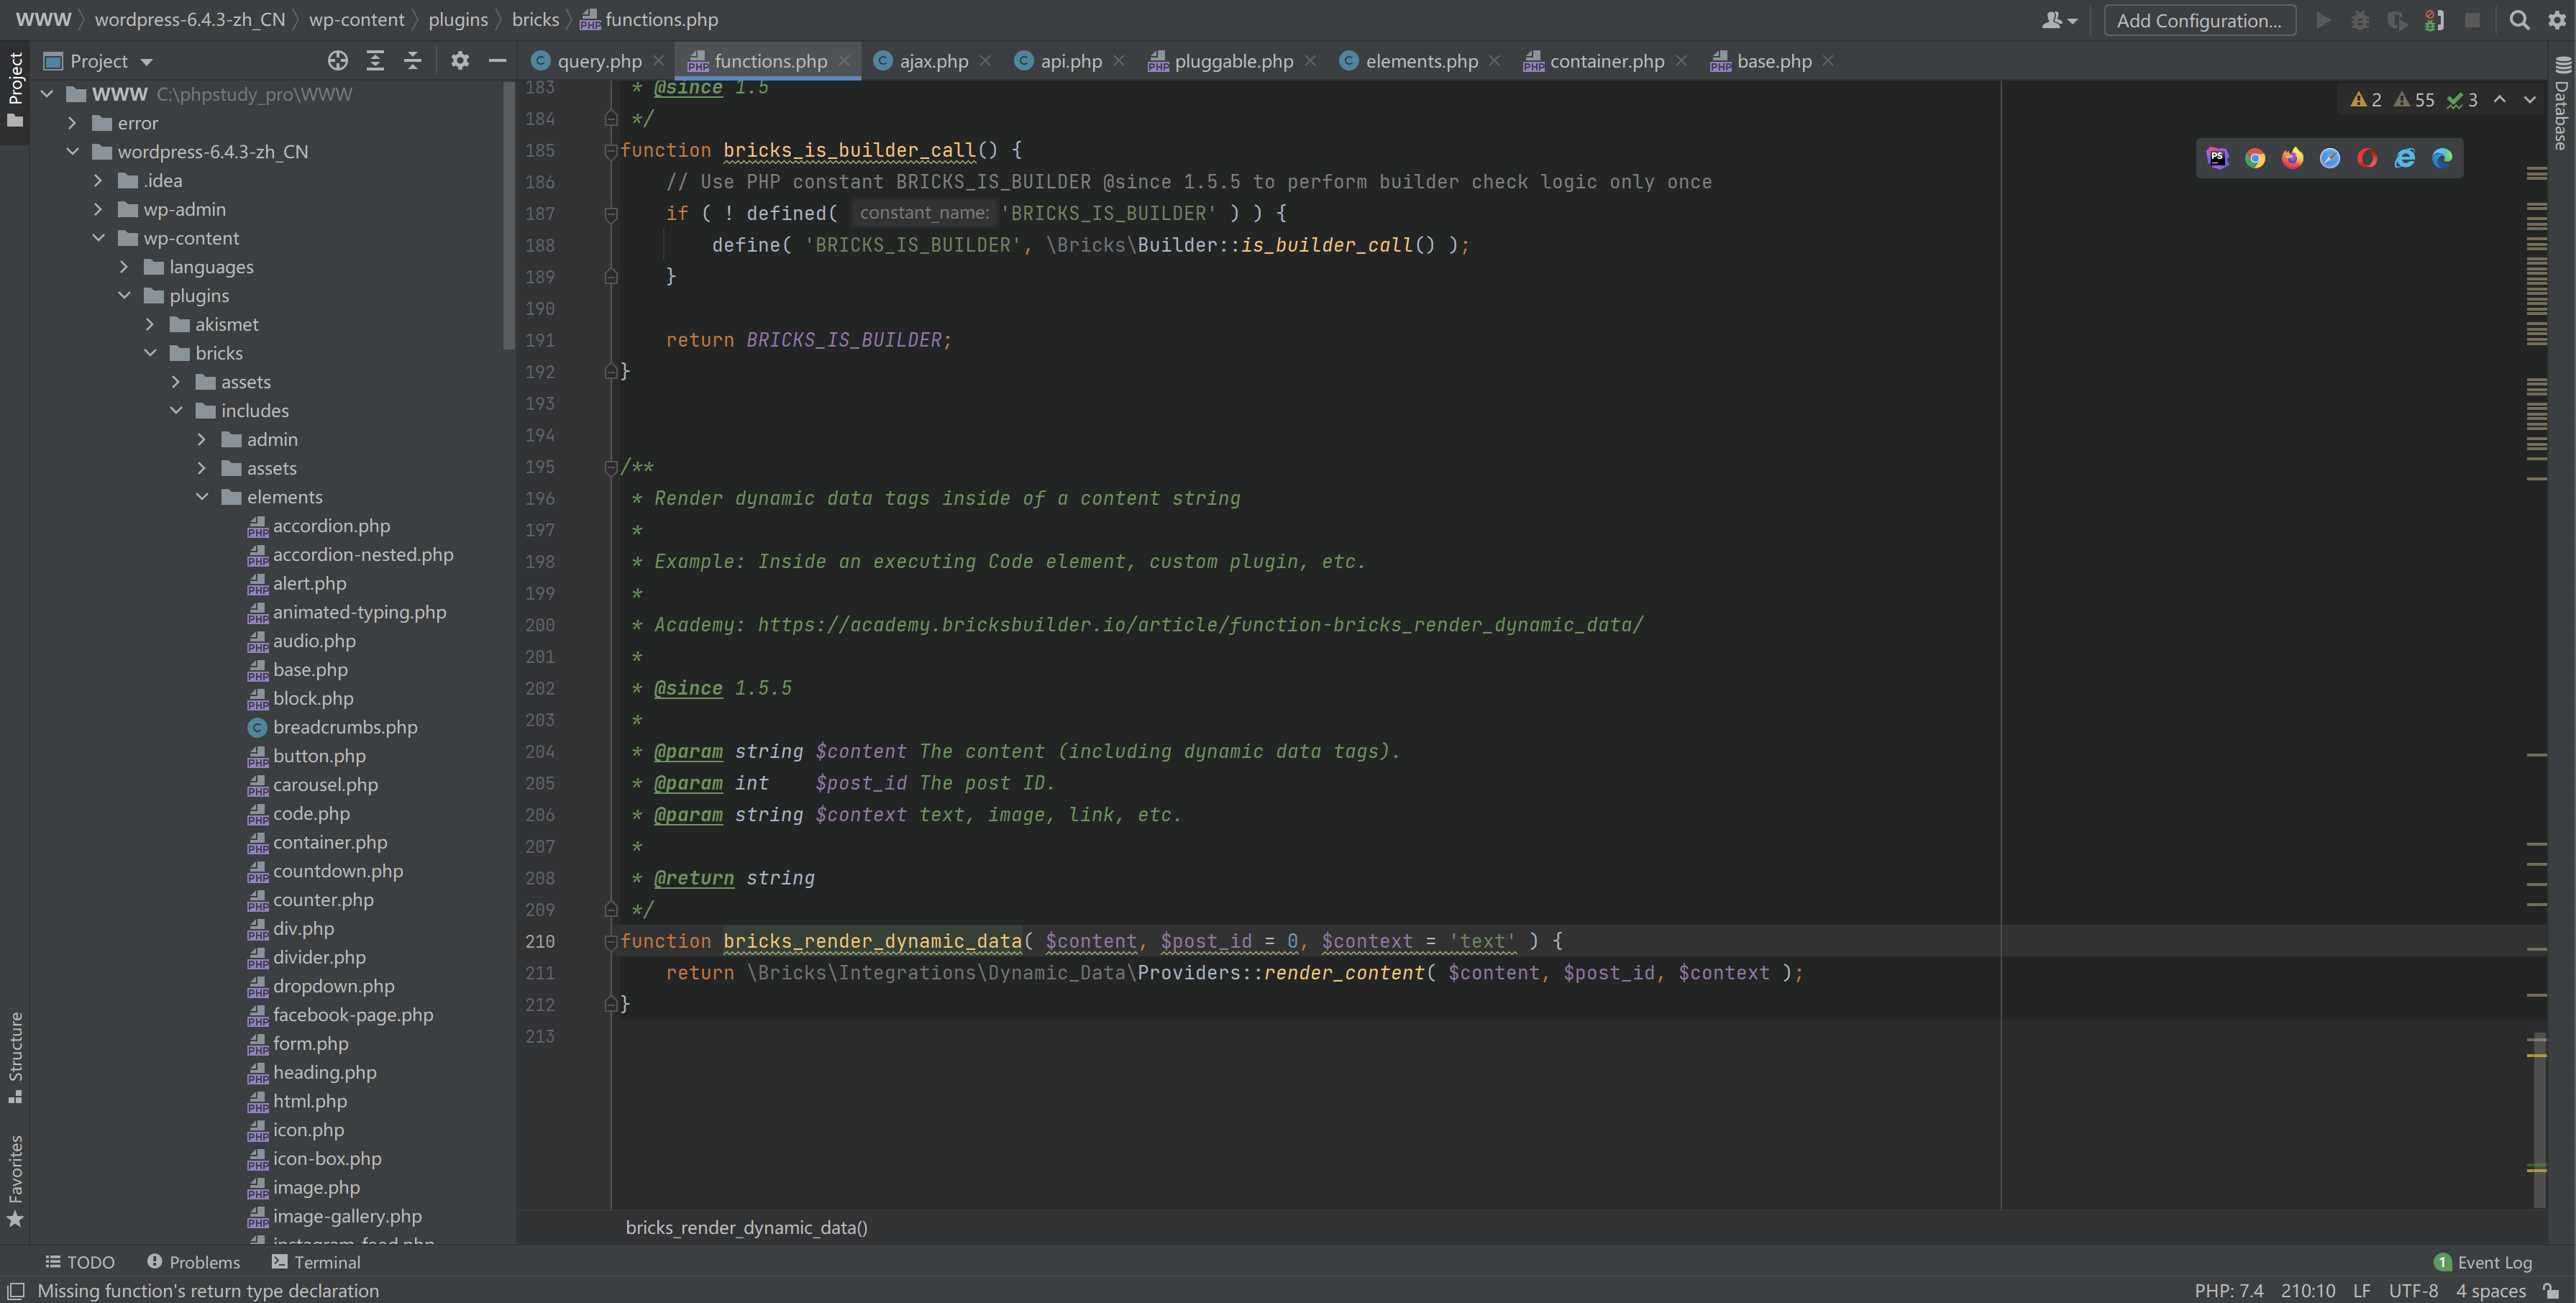Click the Run button in toolbar

[2323, 20]
